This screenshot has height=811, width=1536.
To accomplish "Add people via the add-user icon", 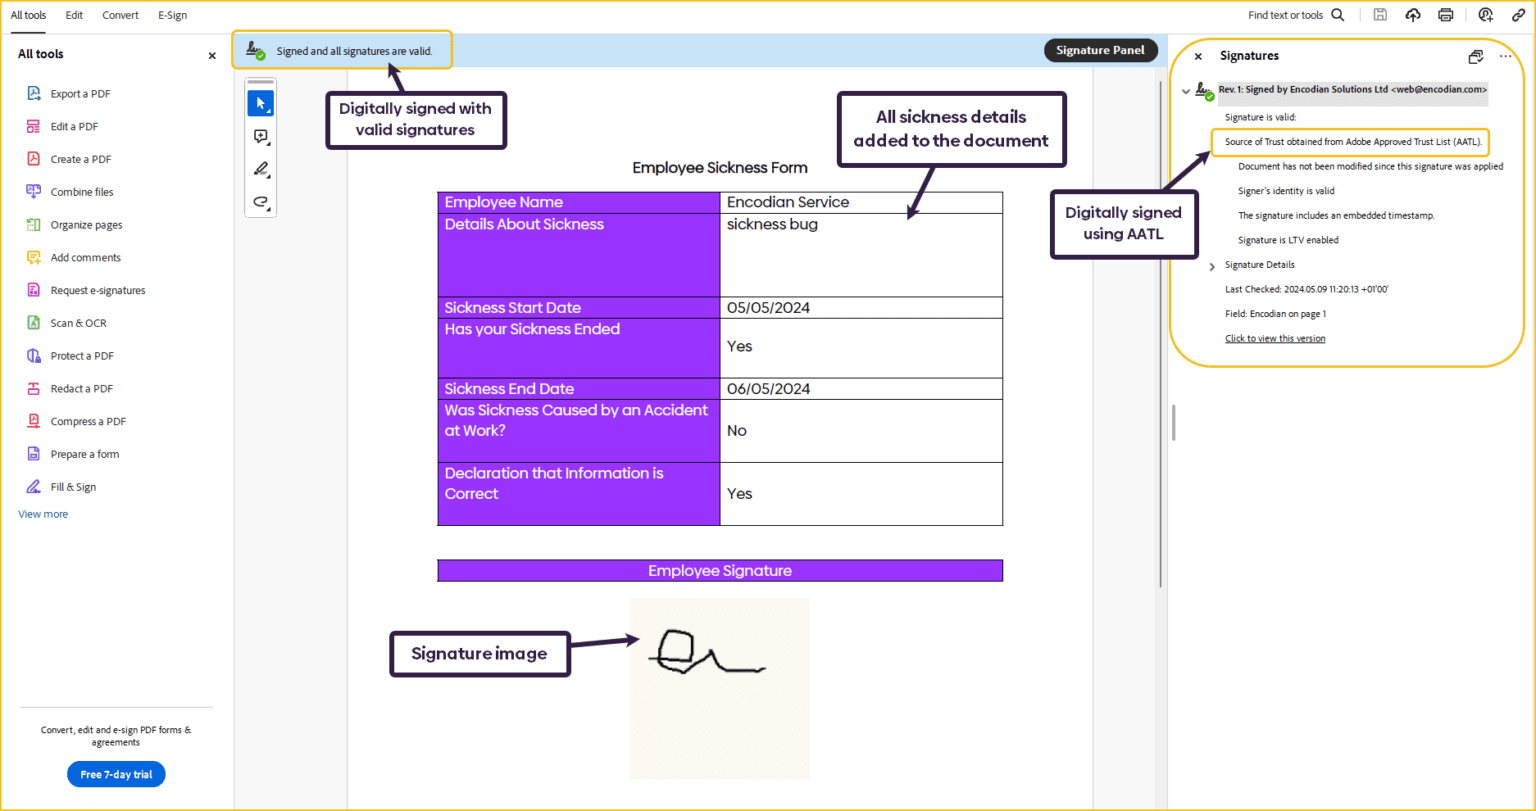I will click(x=1485, y=14).
